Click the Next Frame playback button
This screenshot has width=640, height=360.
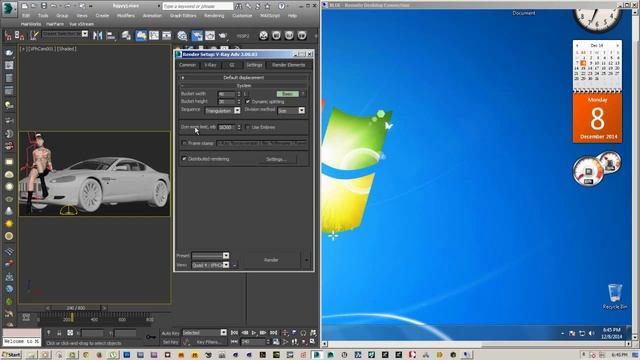click(x=263, y=333)
